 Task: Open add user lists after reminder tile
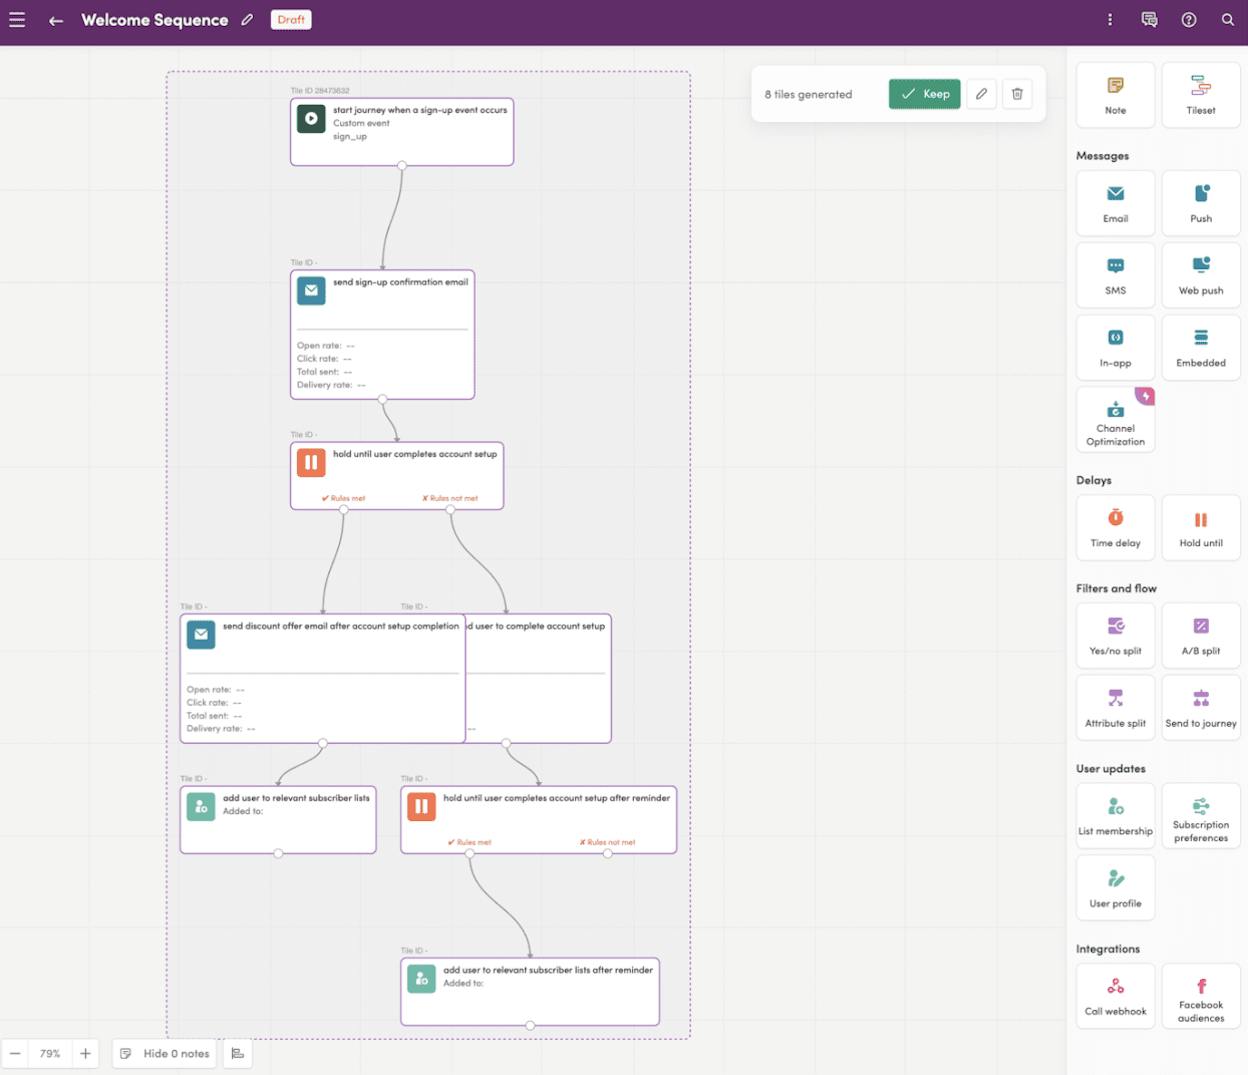pyautogui.click(x=530, y=992)
